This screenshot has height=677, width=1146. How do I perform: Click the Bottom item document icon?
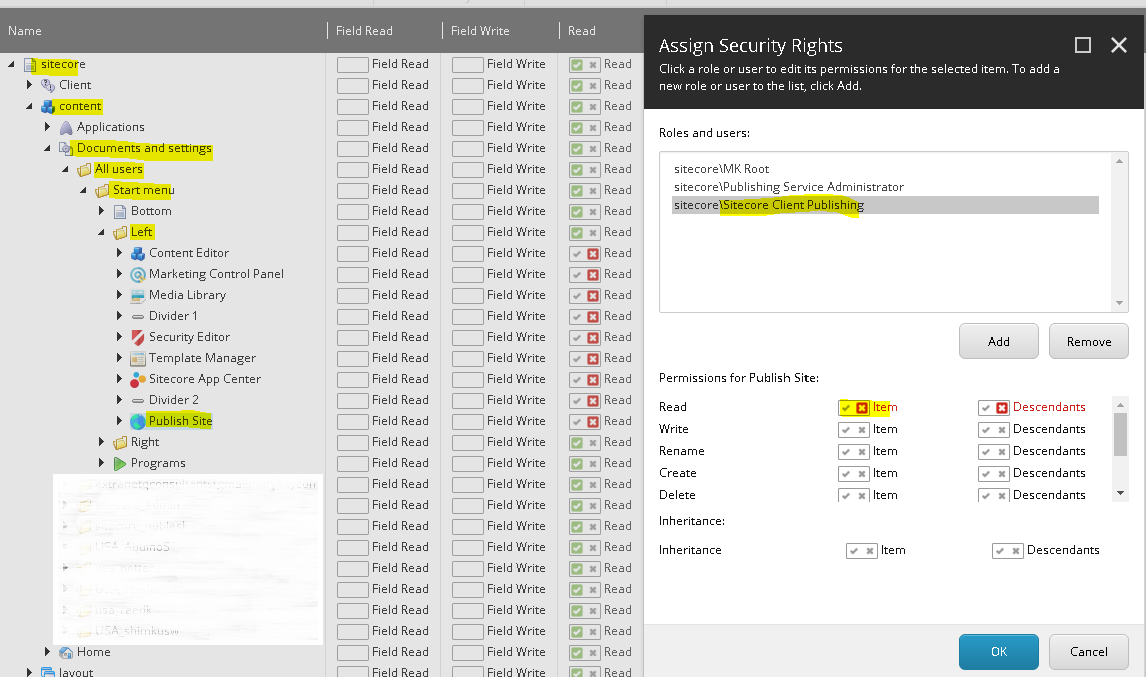point(120,212)
